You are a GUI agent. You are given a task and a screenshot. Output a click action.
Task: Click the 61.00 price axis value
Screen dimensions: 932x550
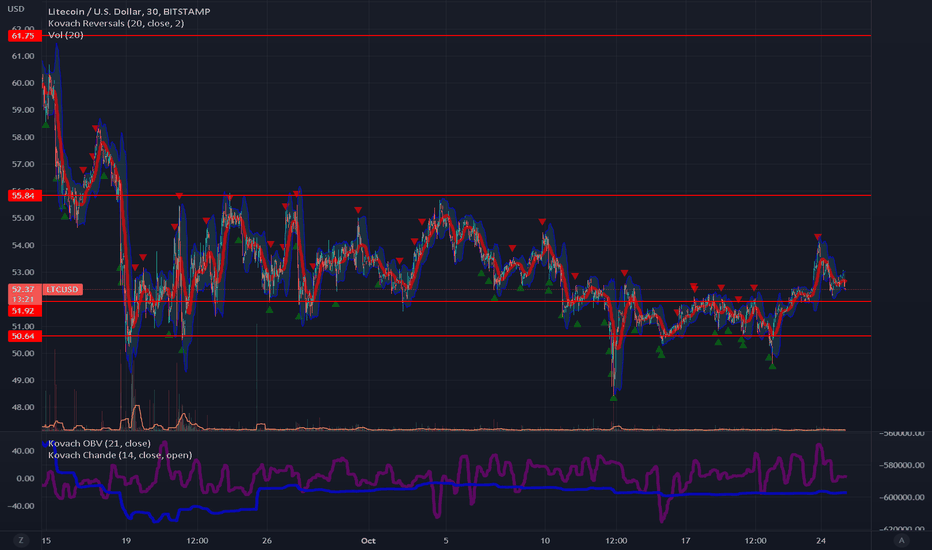23,56
